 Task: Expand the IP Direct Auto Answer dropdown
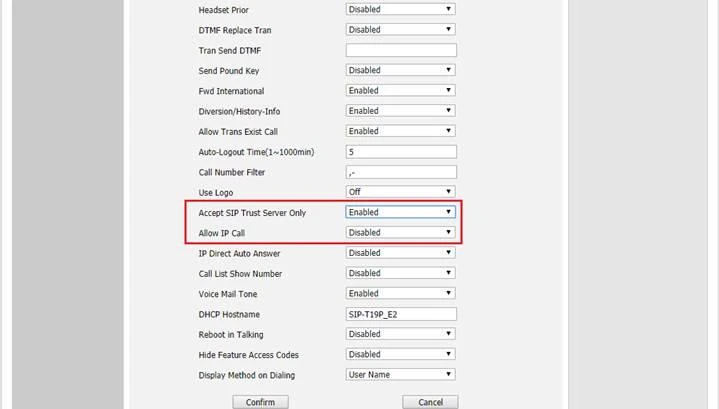point(400,253)
